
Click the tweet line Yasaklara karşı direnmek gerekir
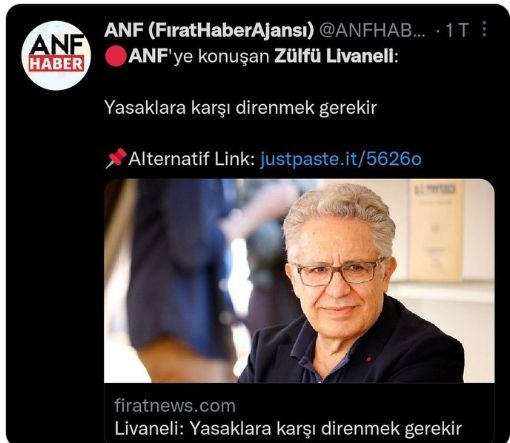241,108
